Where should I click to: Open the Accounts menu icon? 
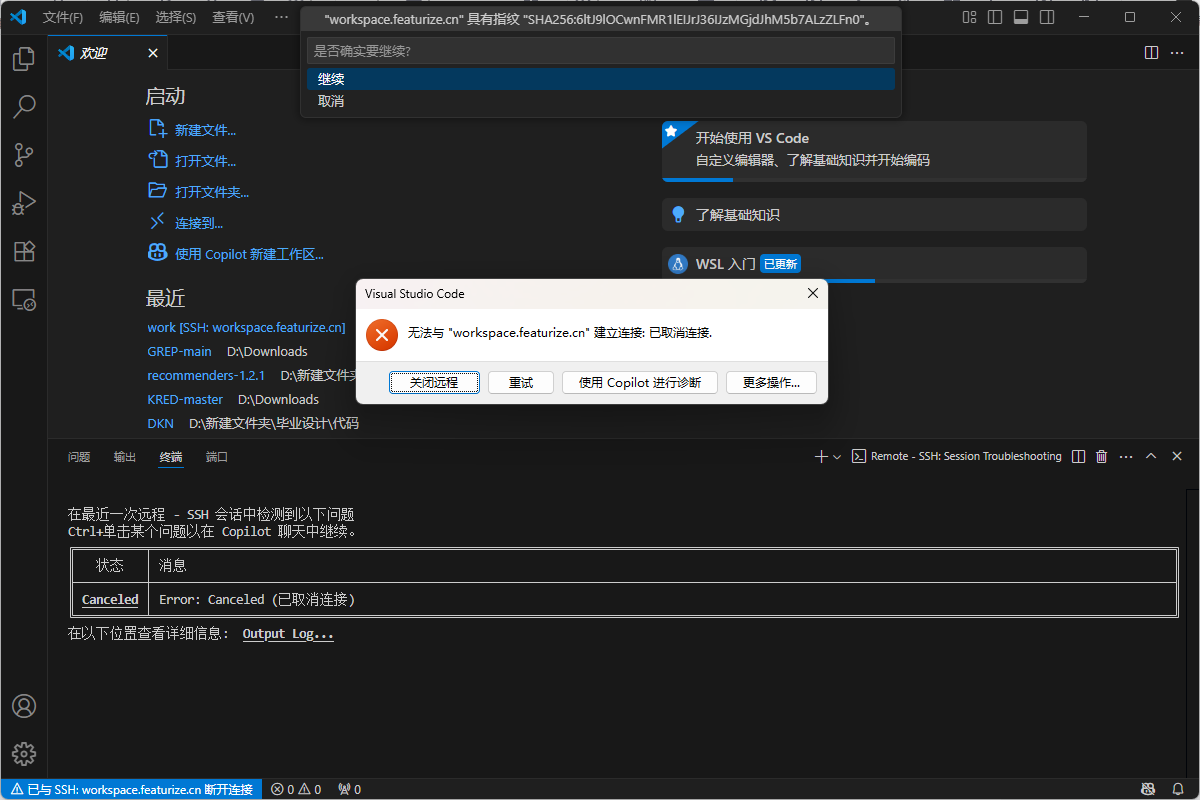click(24, 706)
